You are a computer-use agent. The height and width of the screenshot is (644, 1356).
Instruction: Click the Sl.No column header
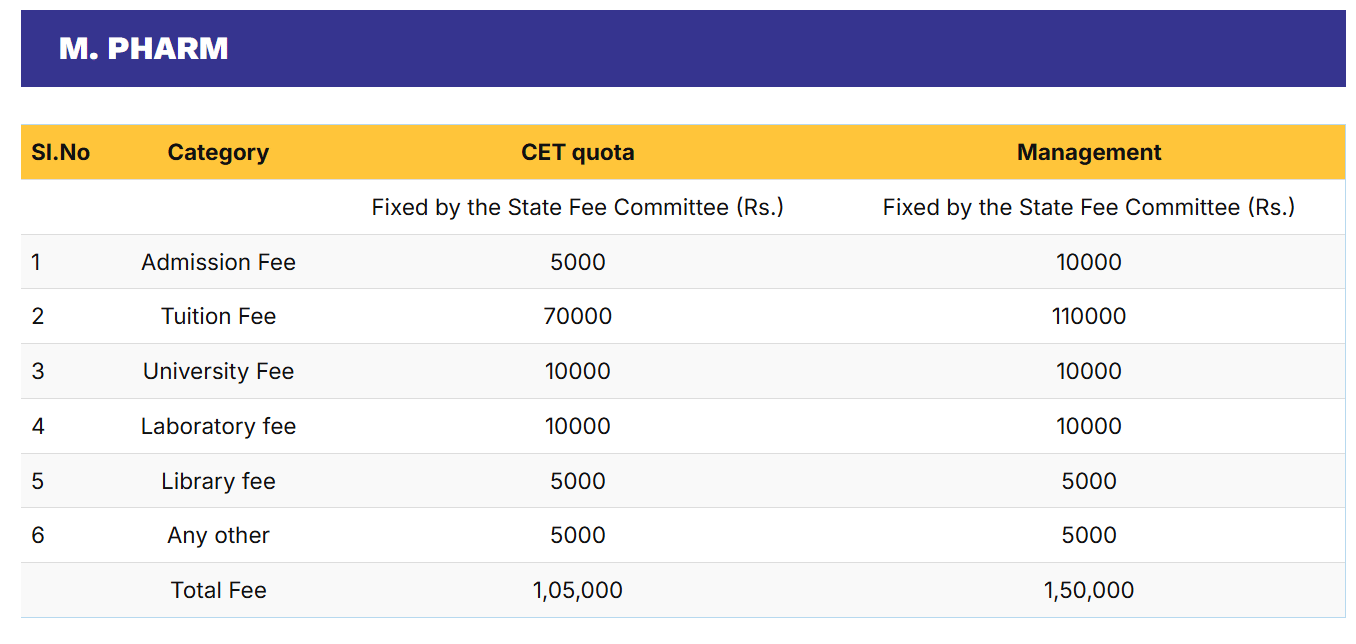61,152
